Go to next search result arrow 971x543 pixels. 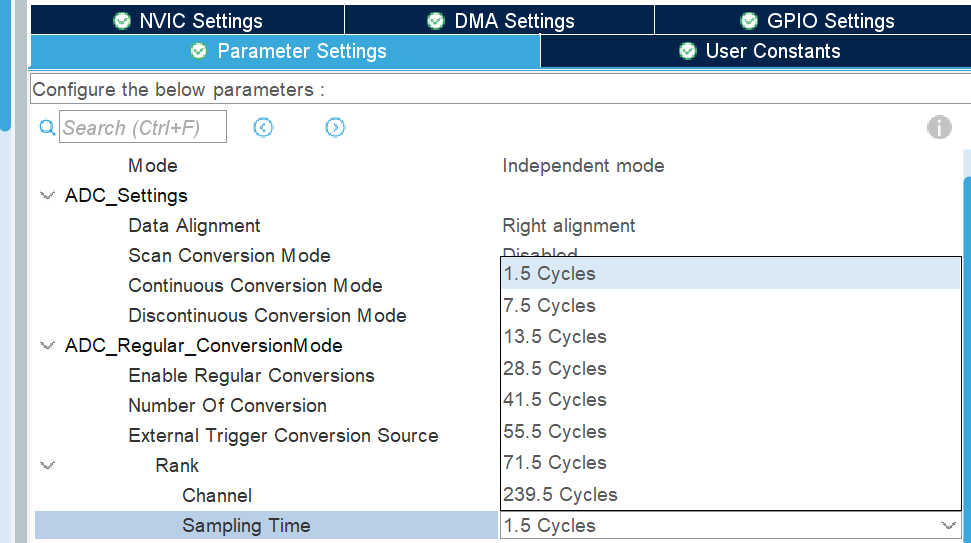pyautogui.click(x=335, y=127)
